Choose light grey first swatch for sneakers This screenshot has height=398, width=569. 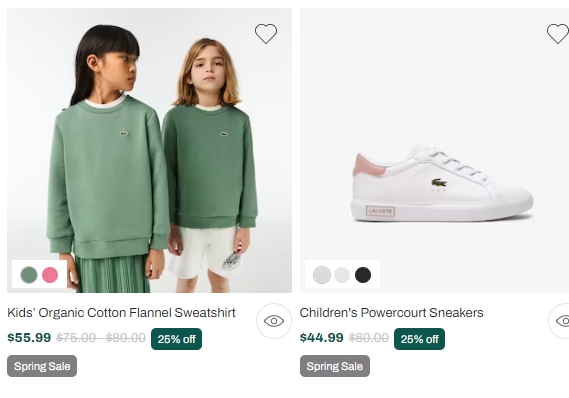click(x=322, y=275)
